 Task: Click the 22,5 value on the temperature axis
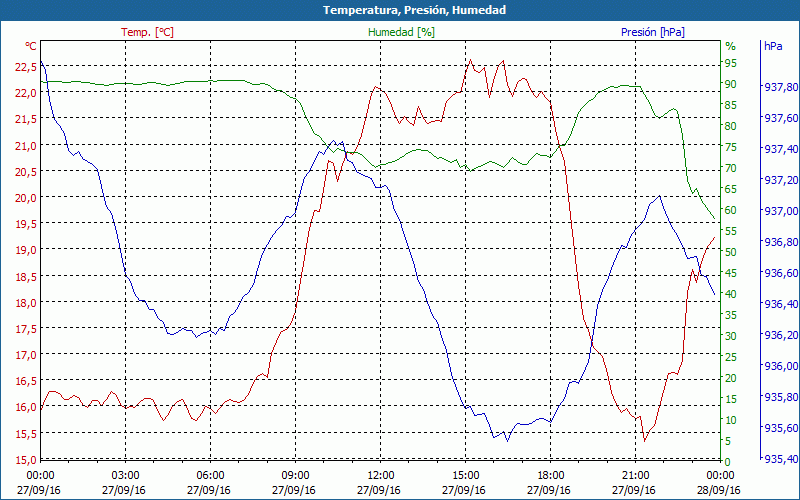[27, 66]
